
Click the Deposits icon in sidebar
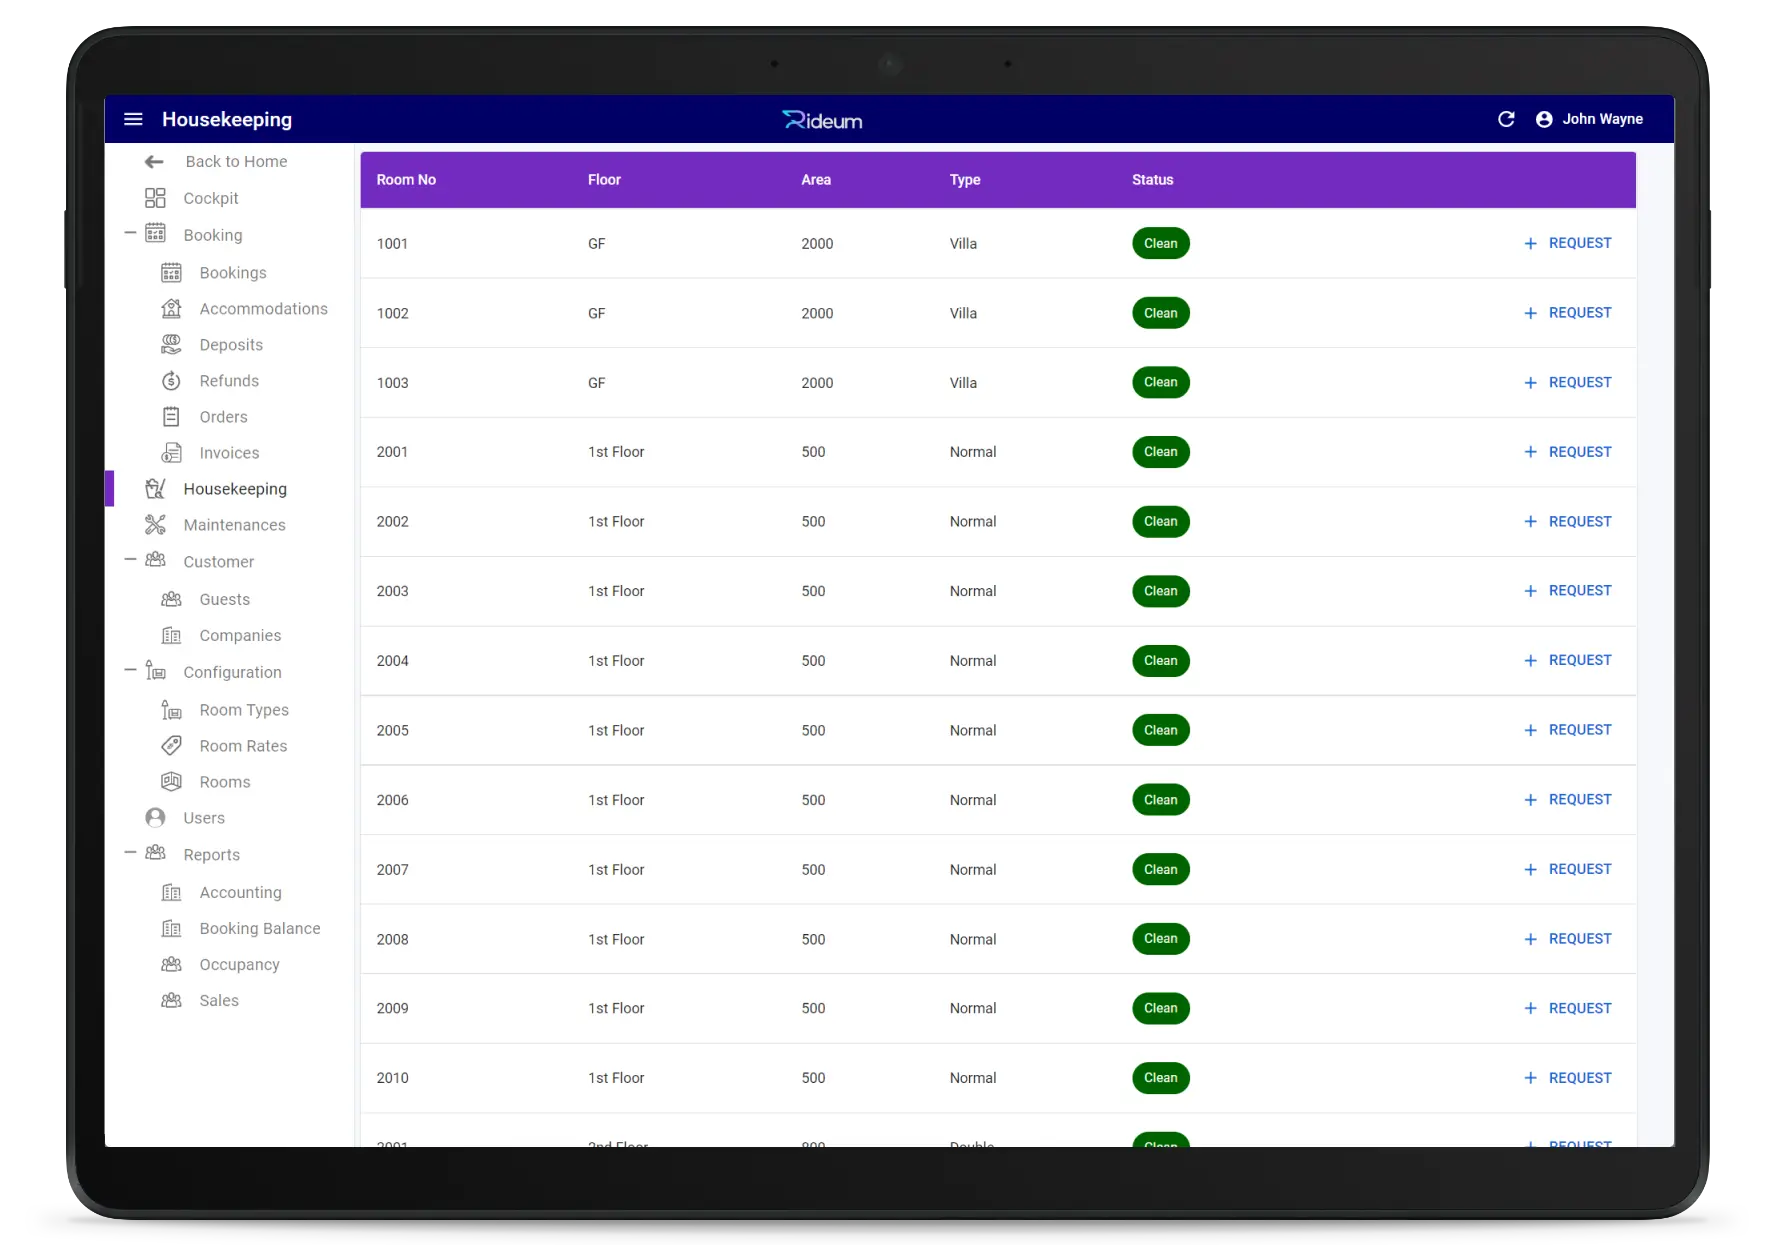[x=172, y=345]
